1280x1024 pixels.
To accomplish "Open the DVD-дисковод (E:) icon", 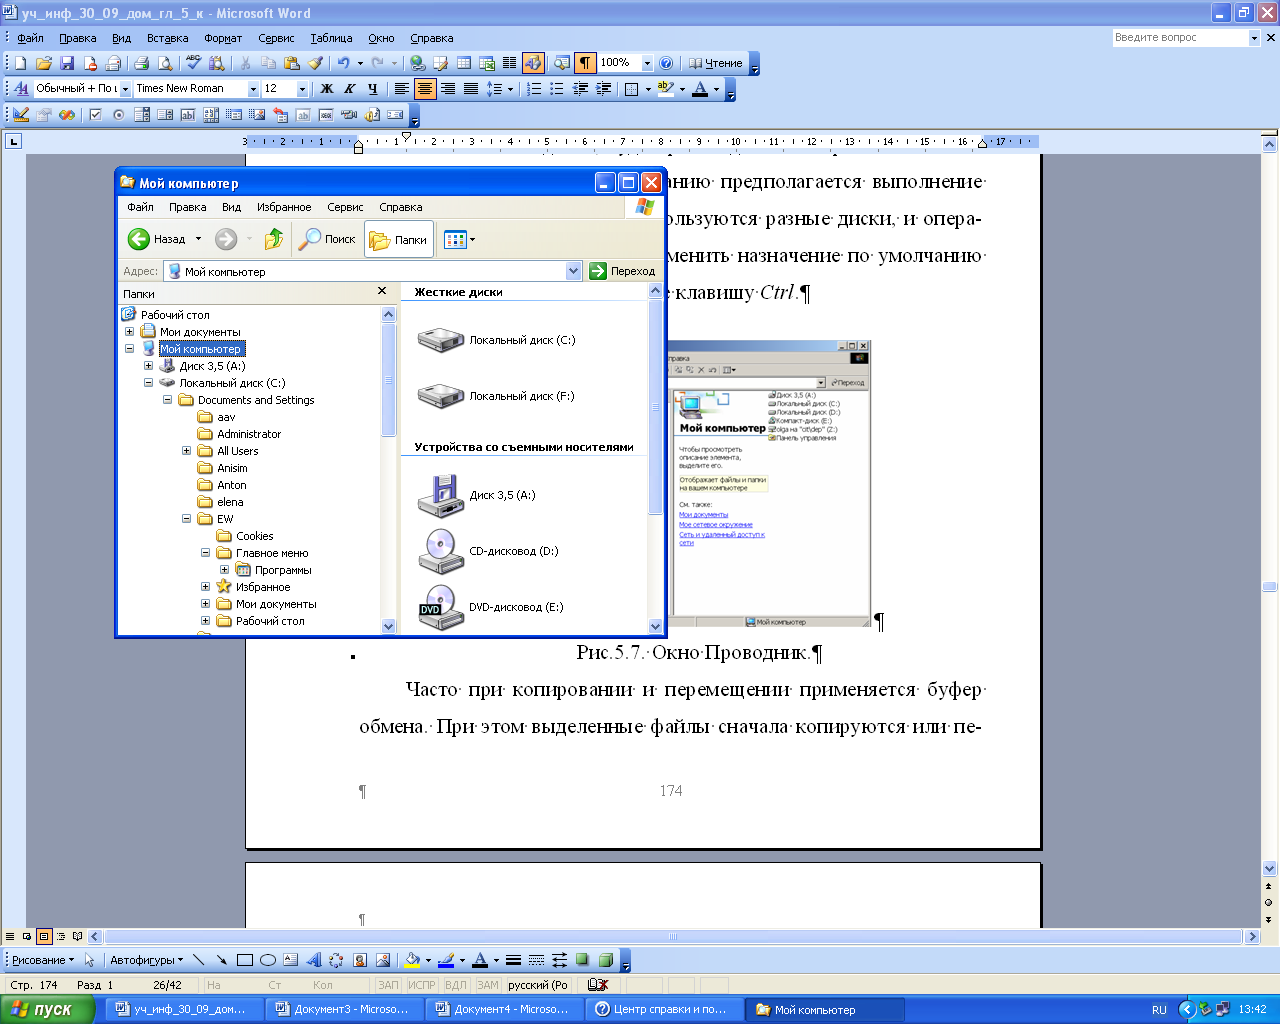I will tap(441, 607).
